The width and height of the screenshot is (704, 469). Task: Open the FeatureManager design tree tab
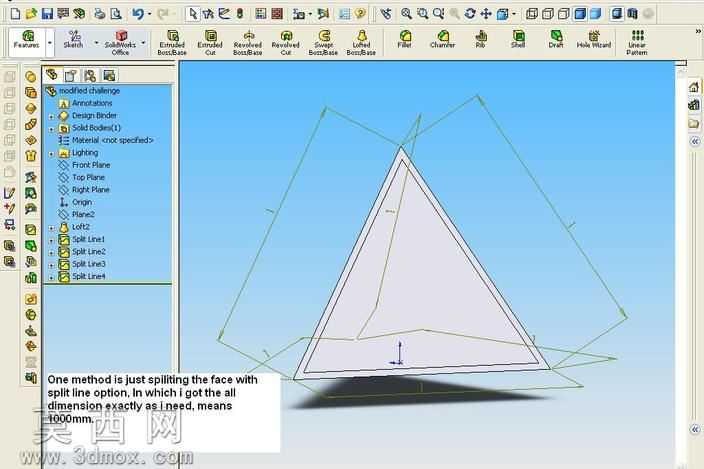pos(52,75)
